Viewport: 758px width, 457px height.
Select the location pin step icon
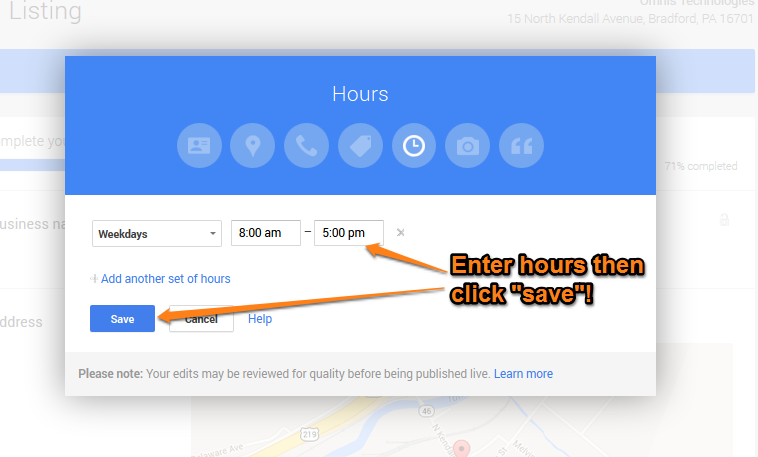253,146
